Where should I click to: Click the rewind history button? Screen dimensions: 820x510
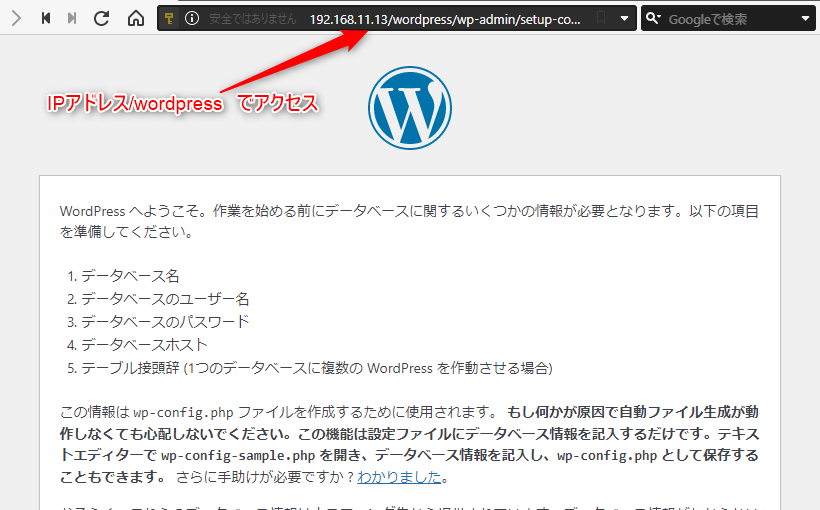click(x=46, y=19)
